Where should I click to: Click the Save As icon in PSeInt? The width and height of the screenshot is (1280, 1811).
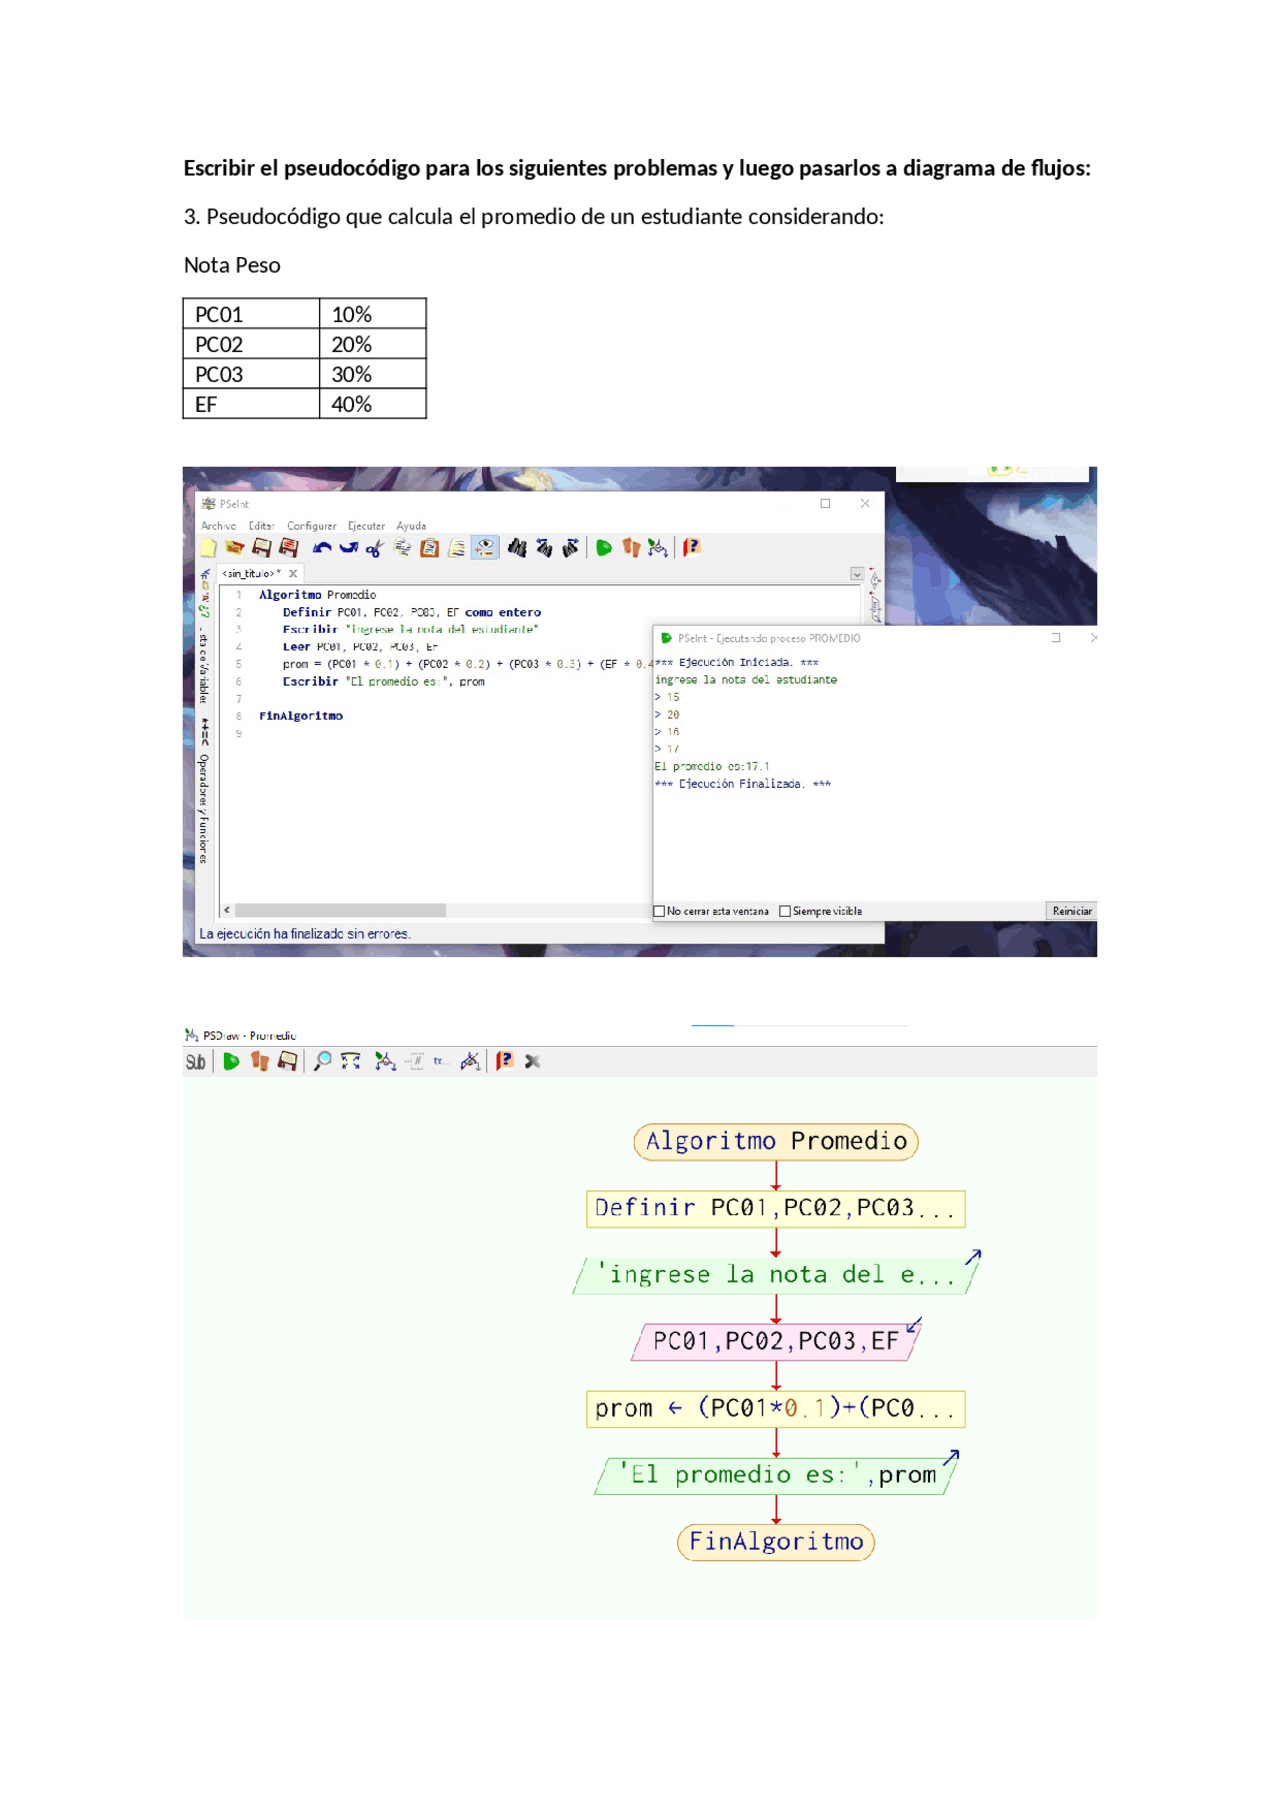[x=289, y=548]
